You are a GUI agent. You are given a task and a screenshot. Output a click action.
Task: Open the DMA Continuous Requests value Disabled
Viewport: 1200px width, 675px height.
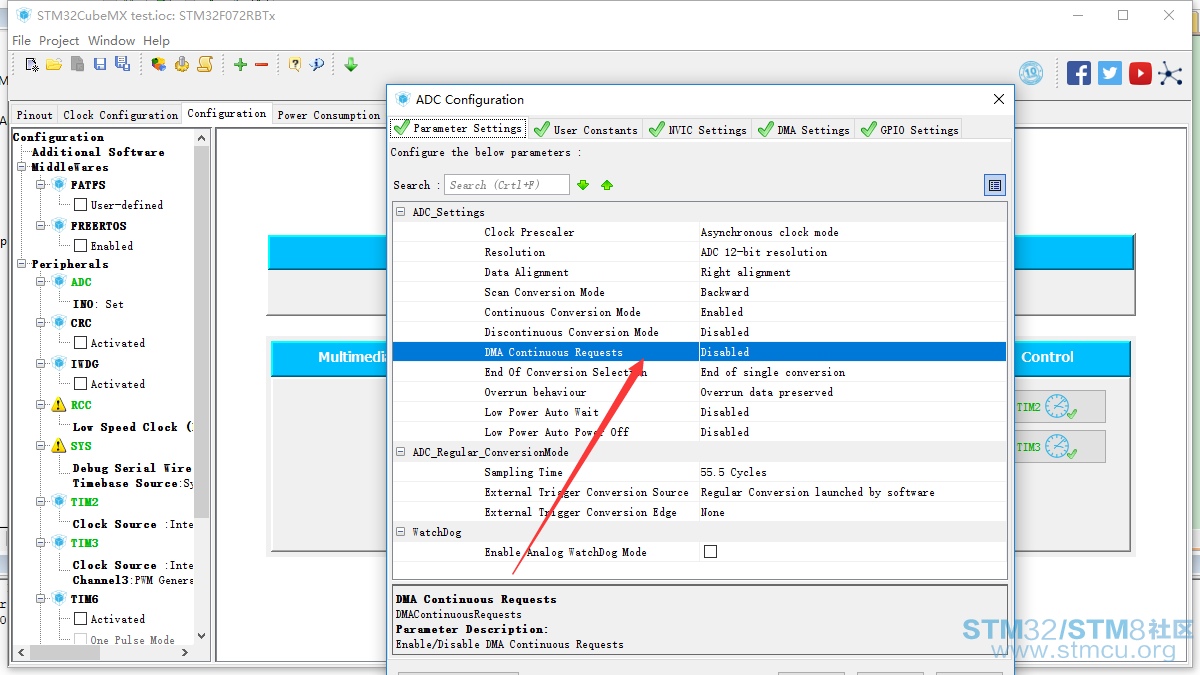coord(852,352)
